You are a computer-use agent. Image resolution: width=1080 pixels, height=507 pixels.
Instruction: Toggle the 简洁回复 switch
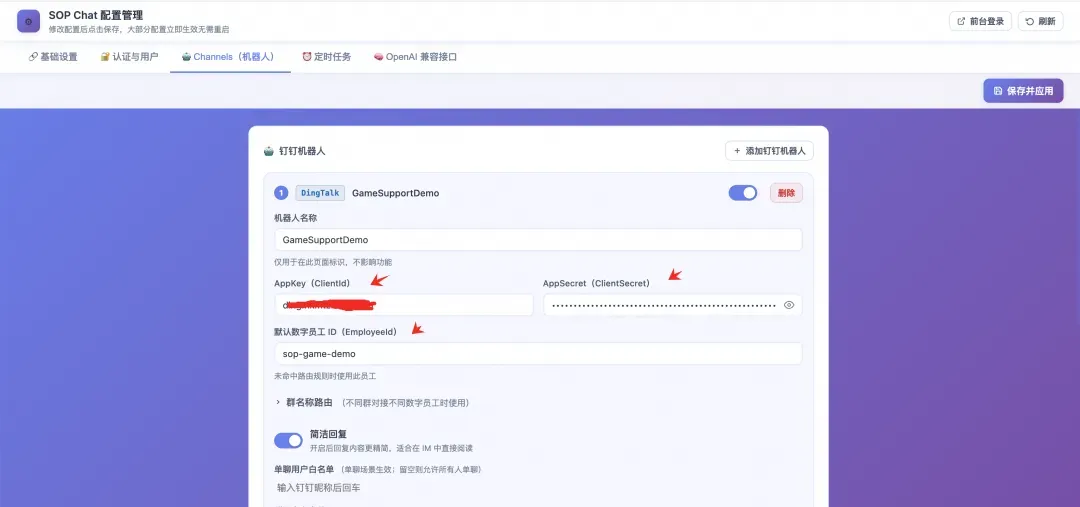pyautogui.click(x=288, y=441)
